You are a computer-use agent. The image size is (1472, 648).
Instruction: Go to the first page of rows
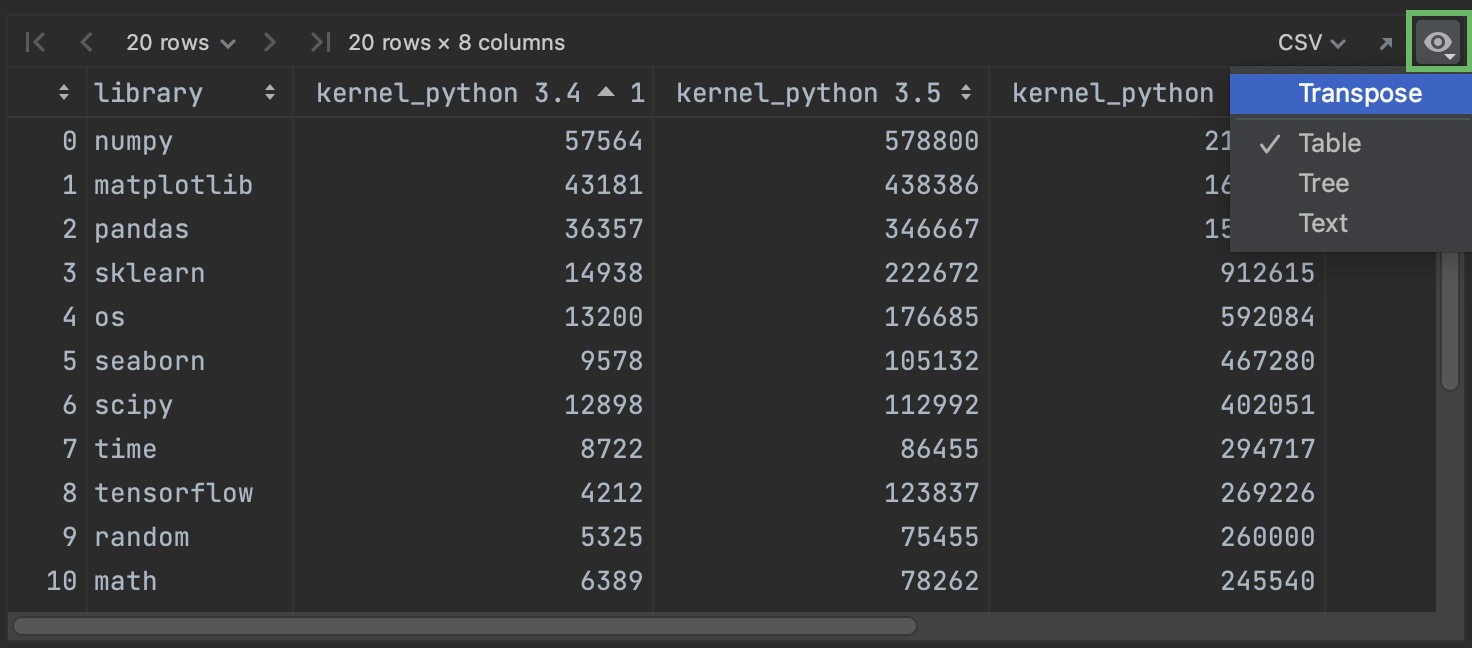(x=35, y=43)
